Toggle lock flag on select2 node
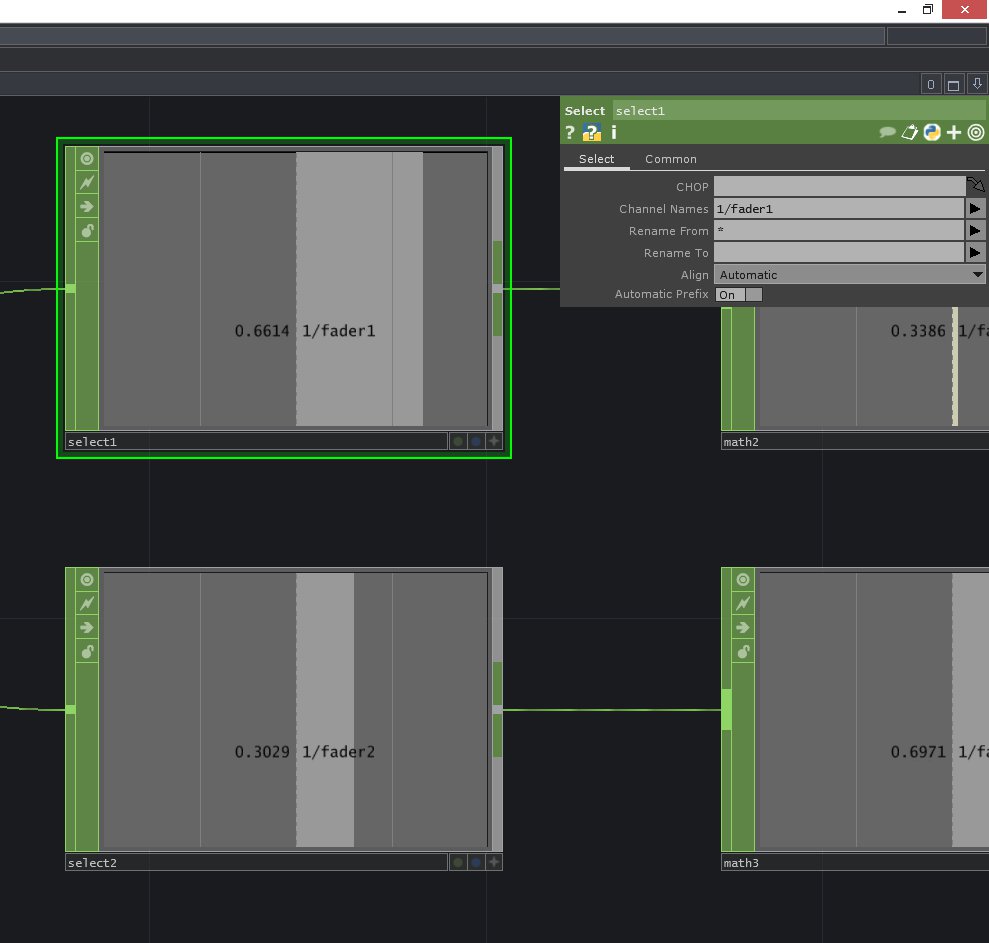This screenshot has width=989, height=943. (87, 651)
